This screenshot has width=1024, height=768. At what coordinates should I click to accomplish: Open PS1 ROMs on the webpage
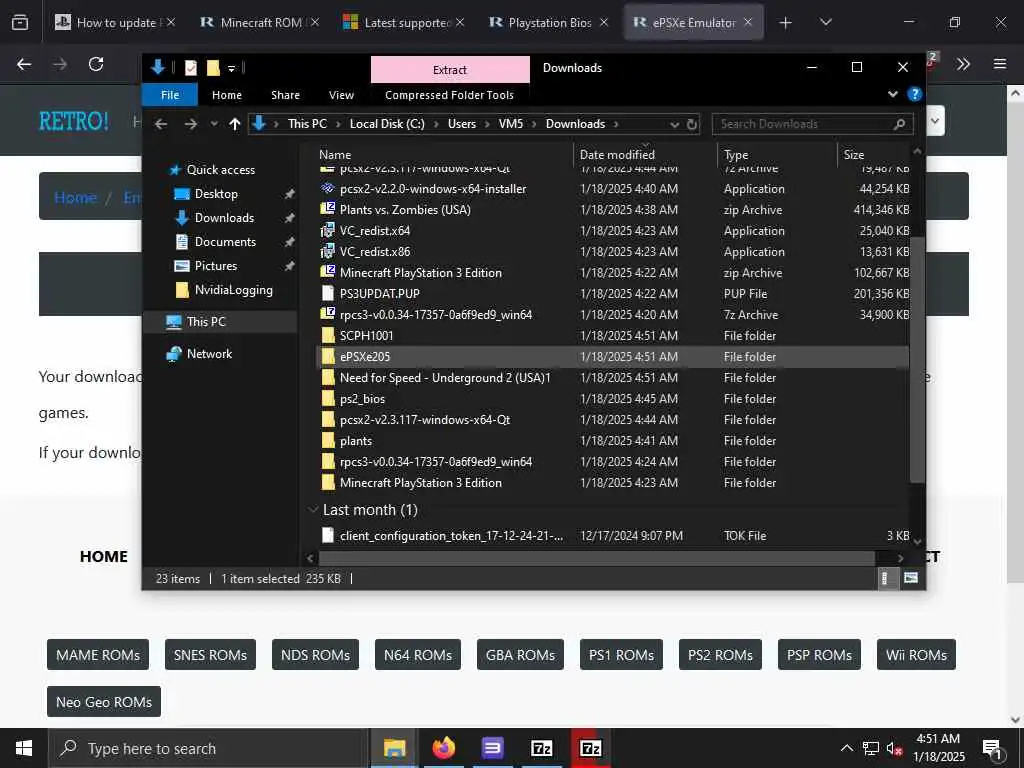(621, 655)
